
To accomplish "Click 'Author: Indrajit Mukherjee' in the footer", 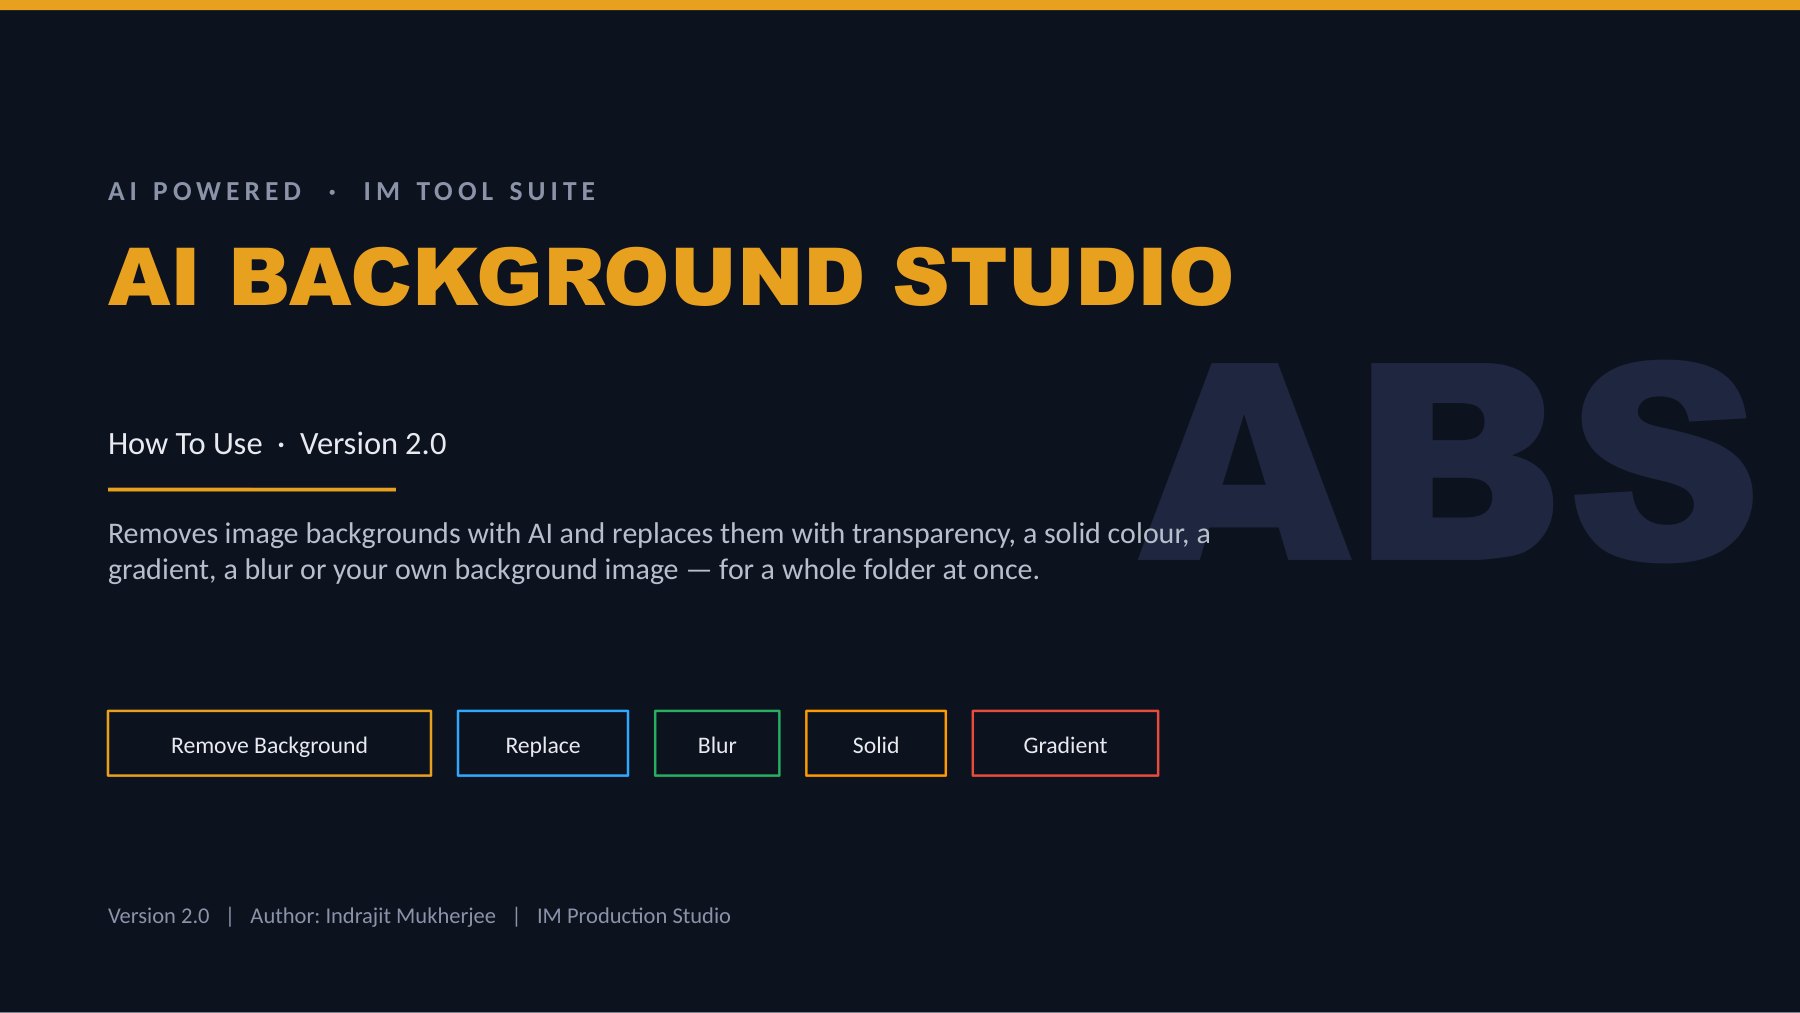I will [x=373, y=915].
